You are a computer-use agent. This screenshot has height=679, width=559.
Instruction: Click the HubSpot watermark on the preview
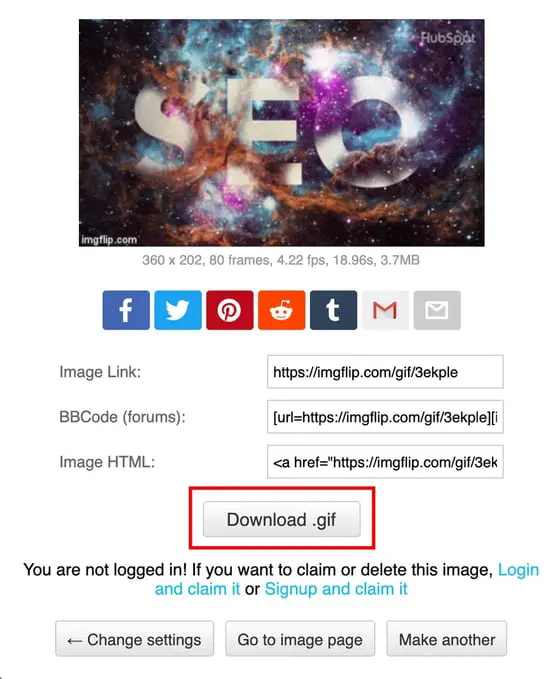pos(448,38)
